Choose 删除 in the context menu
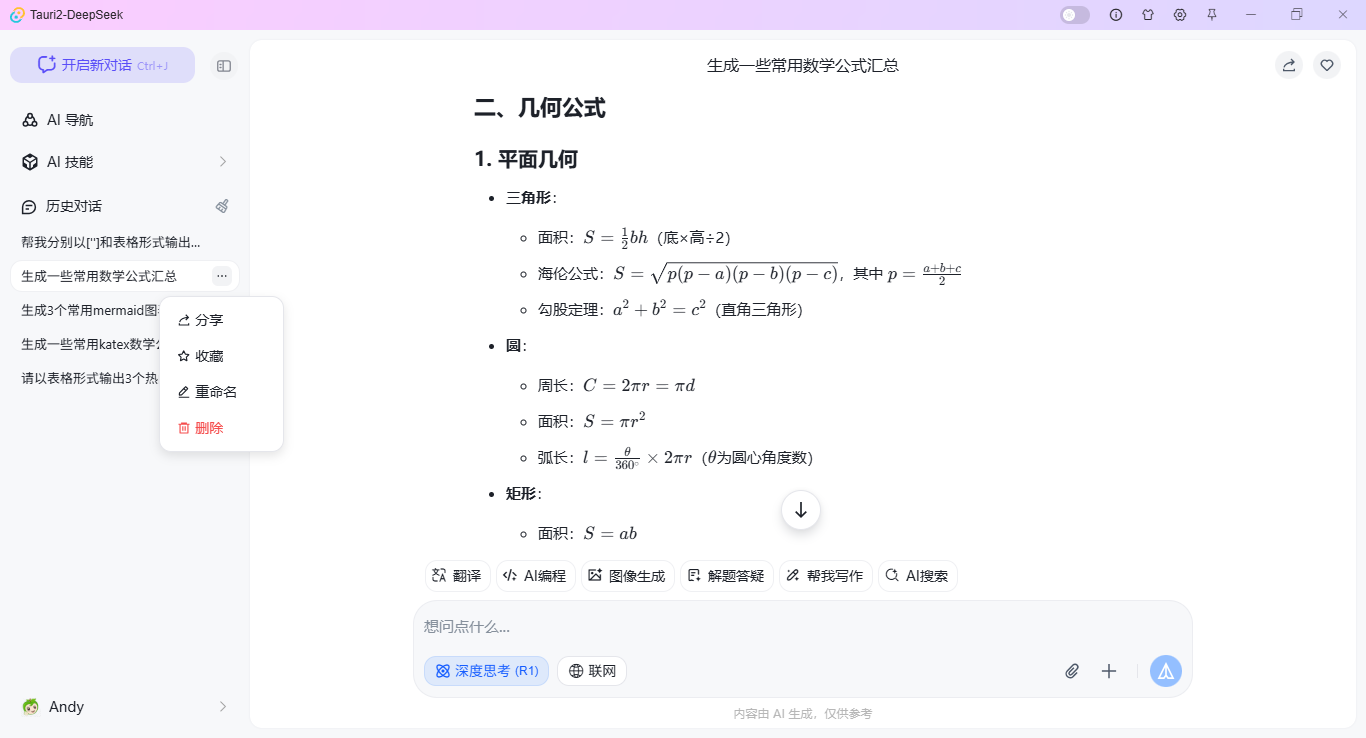Image resolution: width=1366 pixels, height=738 pixels. pyautogui.click(x=209, y=428)
